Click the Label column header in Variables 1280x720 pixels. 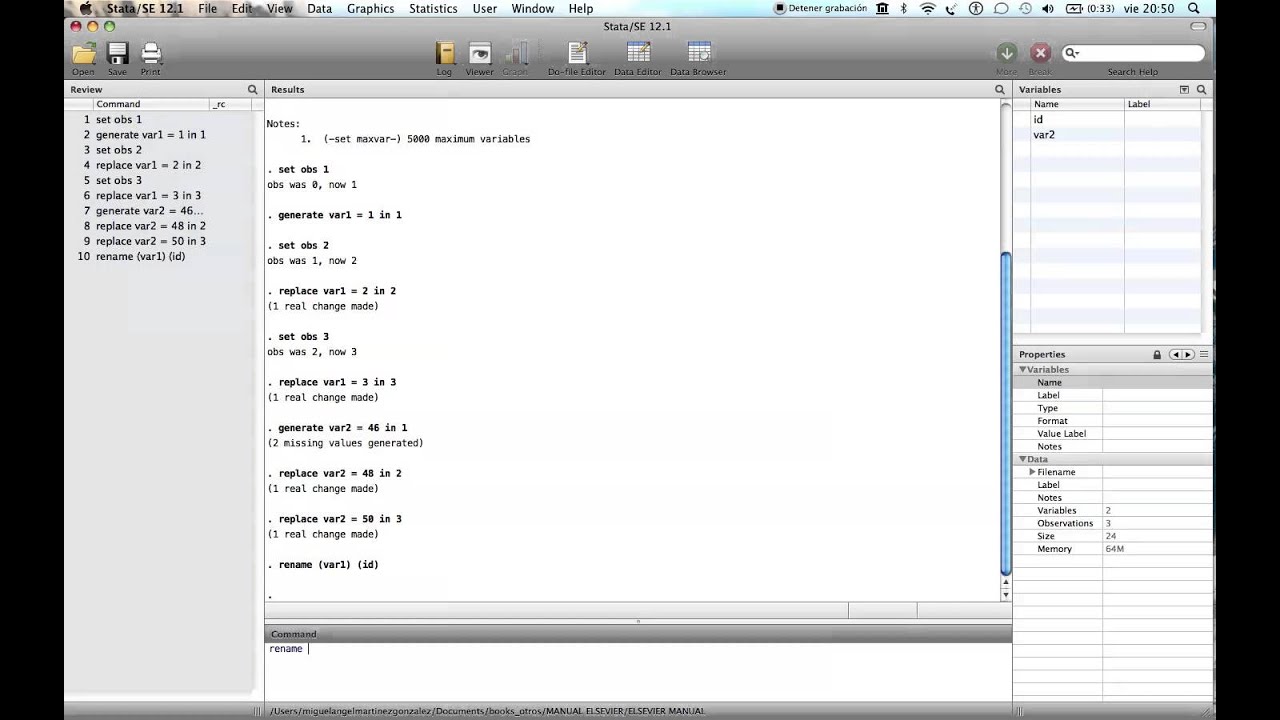[1162, 104]
